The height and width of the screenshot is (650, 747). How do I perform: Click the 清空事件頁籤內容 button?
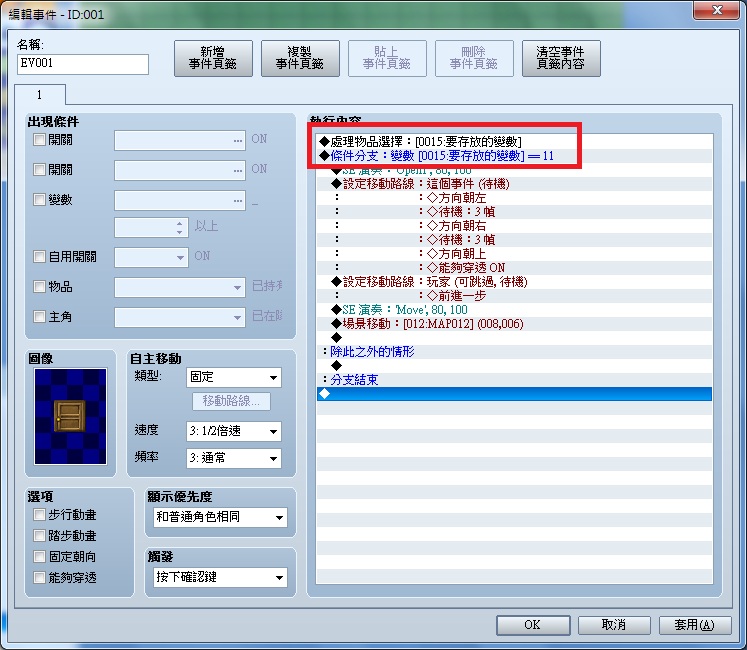(561, 58)
